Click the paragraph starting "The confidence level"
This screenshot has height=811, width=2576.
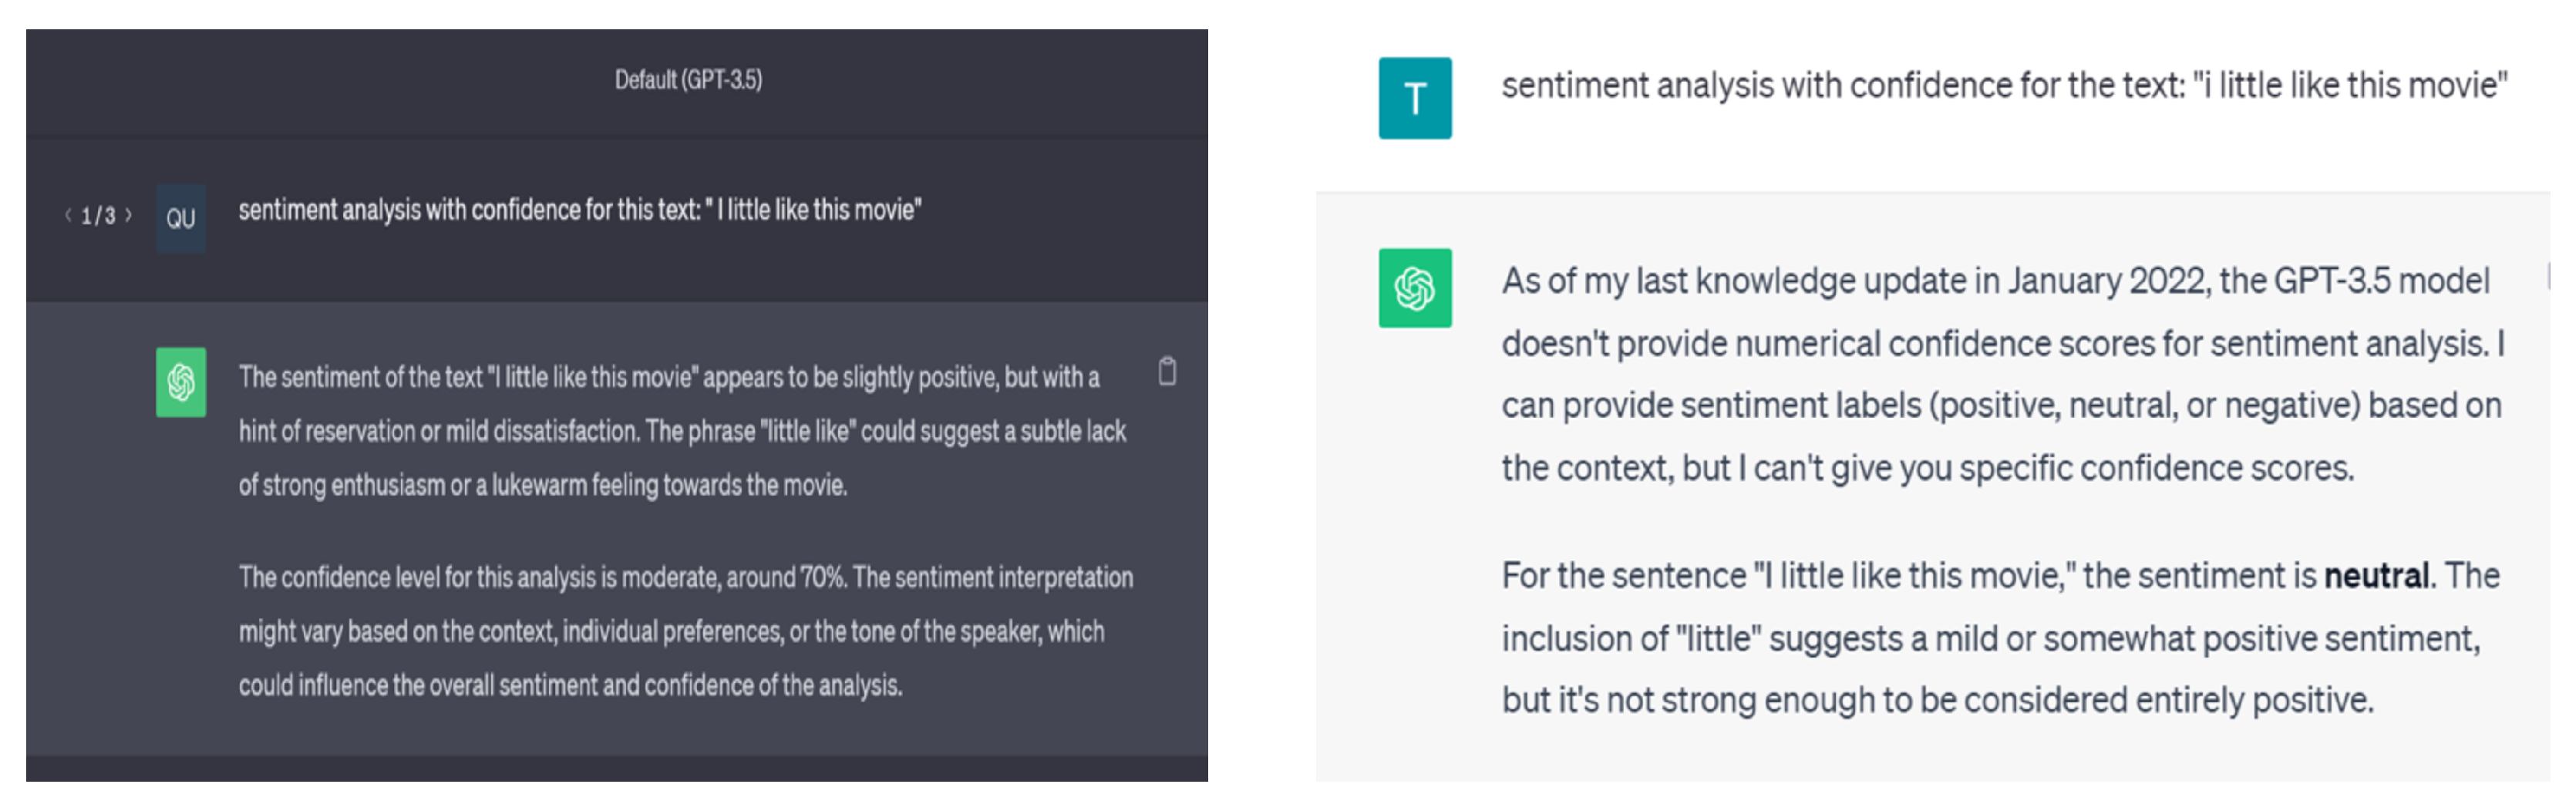click(x=685, y=631)
